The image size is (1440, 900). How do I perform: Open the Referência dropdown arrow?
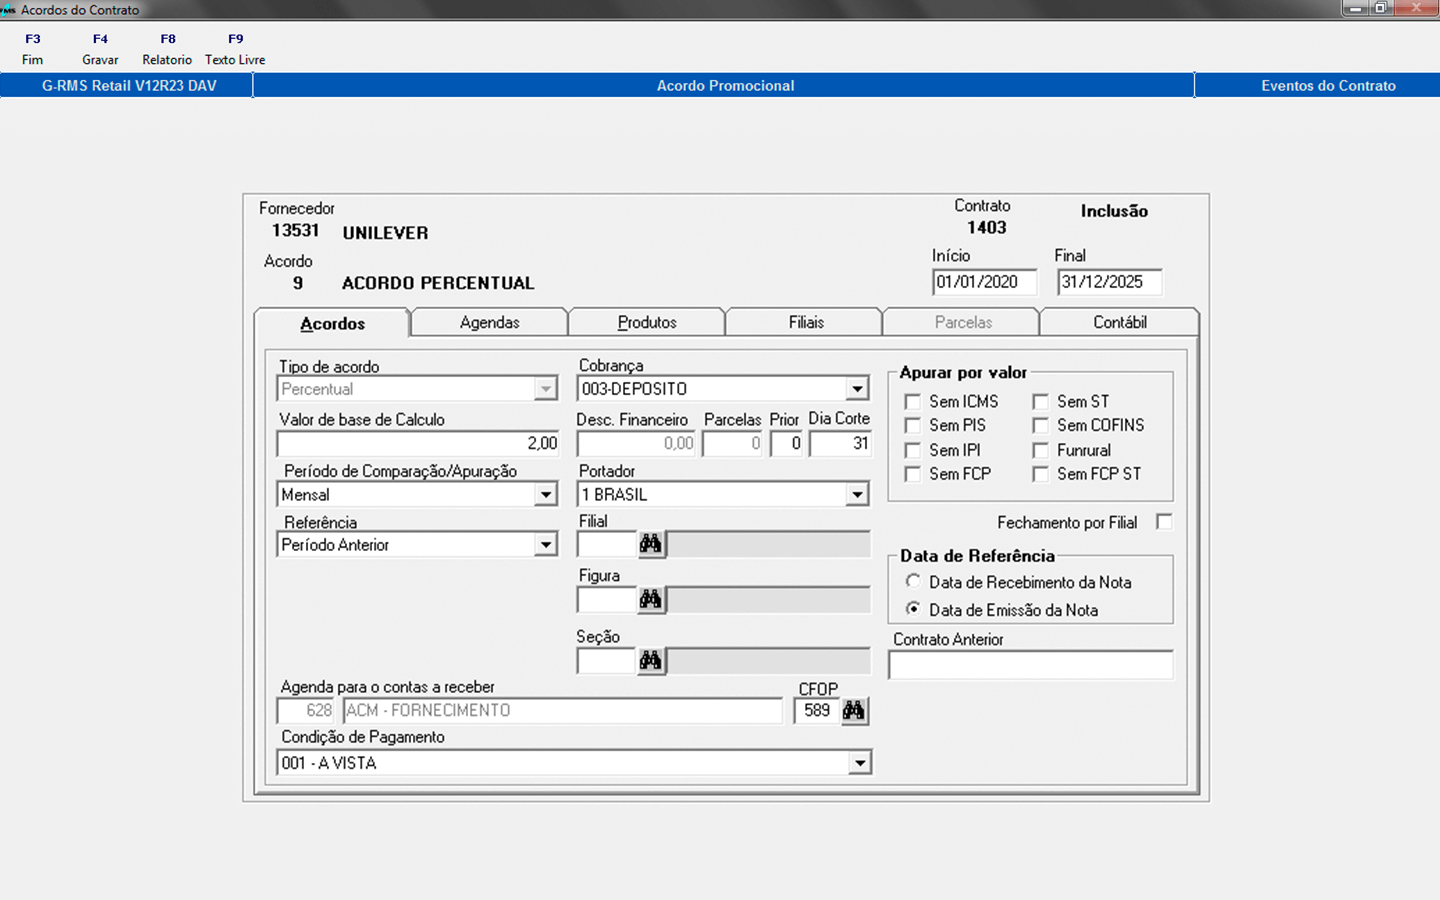point(545,545)
